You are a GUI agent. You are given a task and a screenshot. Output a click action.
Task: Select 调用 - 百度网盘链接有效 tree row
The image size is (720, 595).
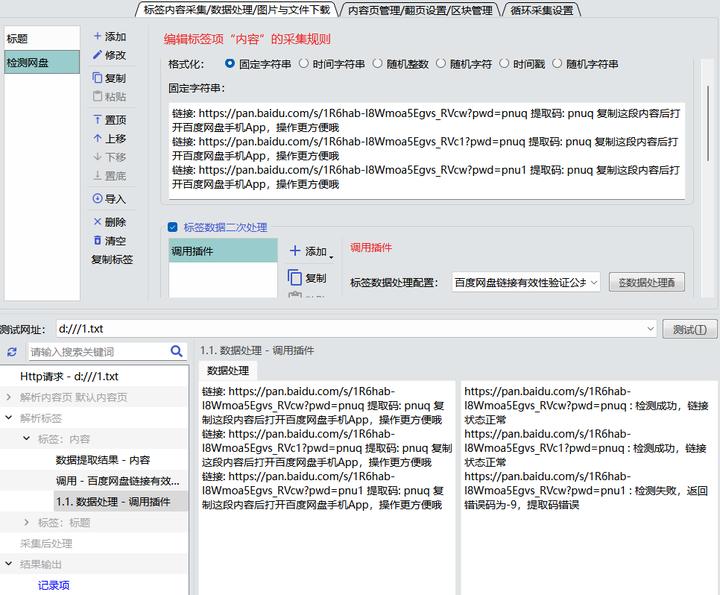(94, 481)
